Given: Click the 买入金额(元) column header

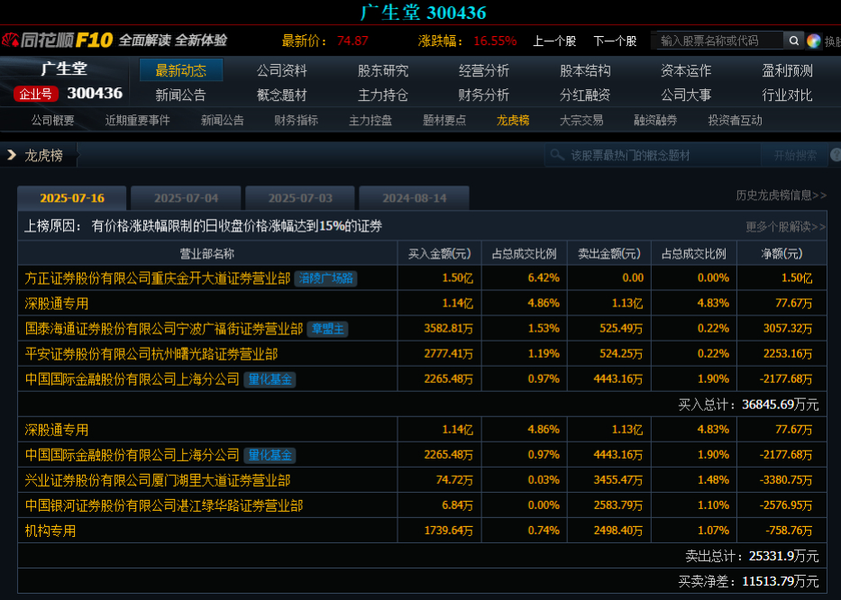Looking at the screenshot, I should [439, 254].
